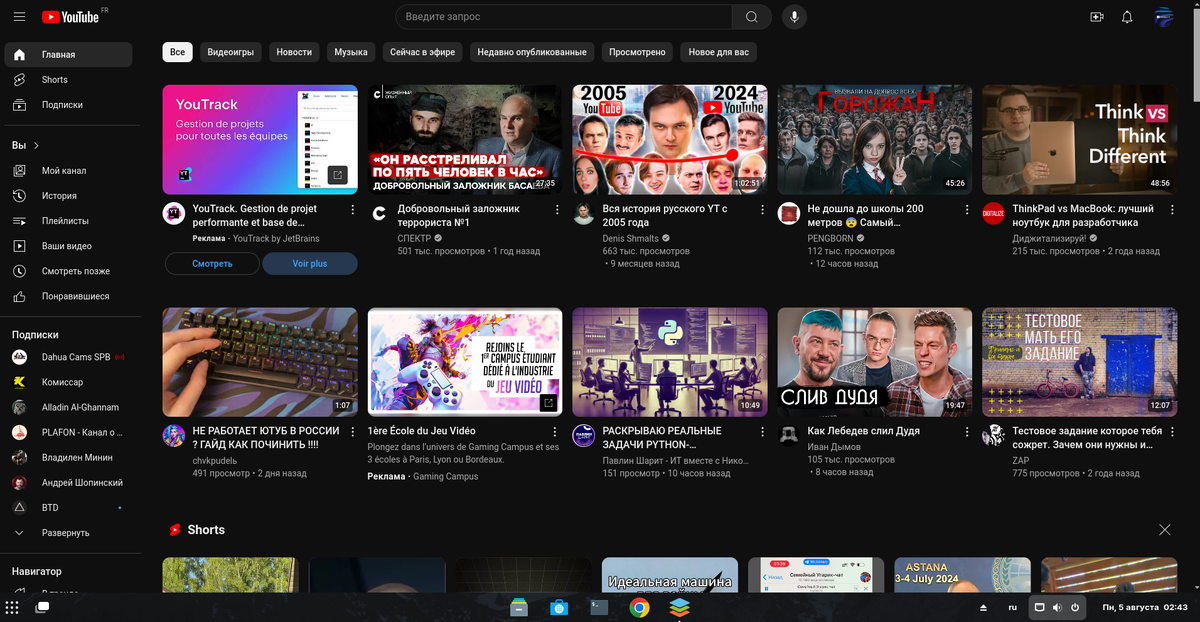The image size is (1200, 622).
Task: Select the Просмотрено chip
Action: [x=637, y=52]
